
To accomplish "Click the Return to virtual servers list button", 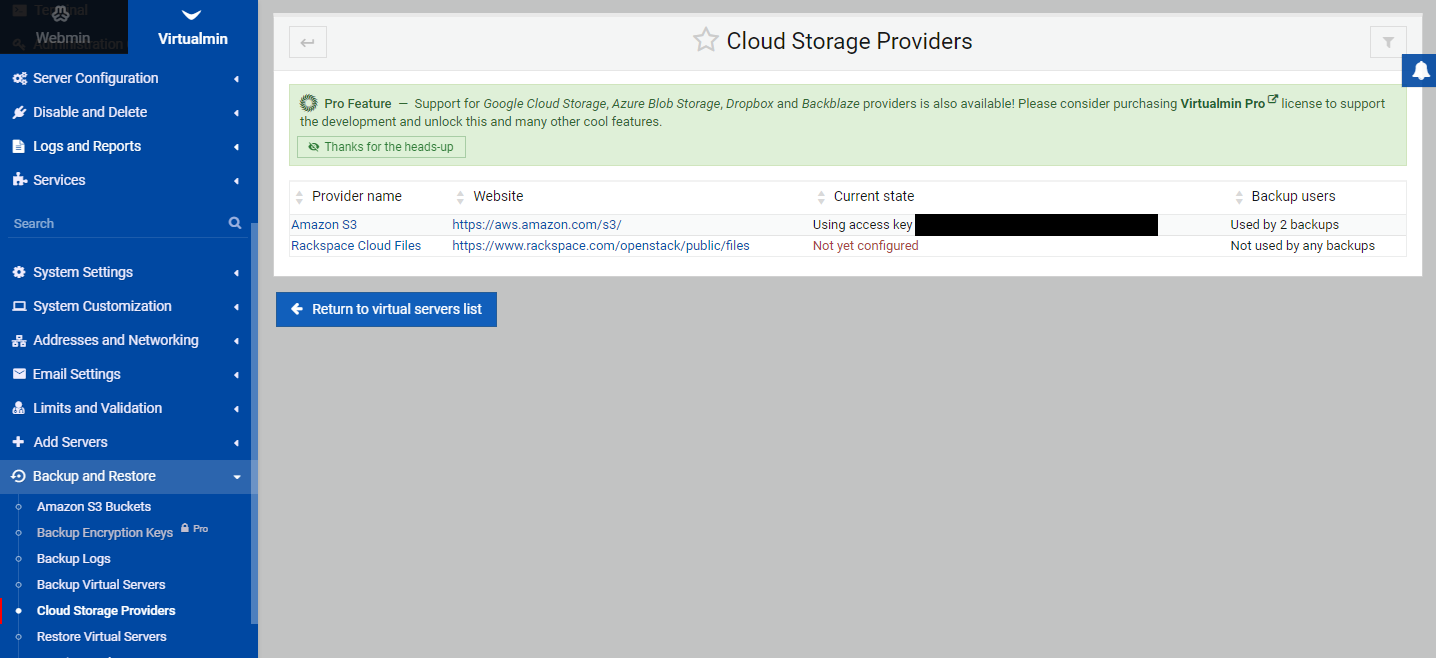I will [x=386, y=309].
